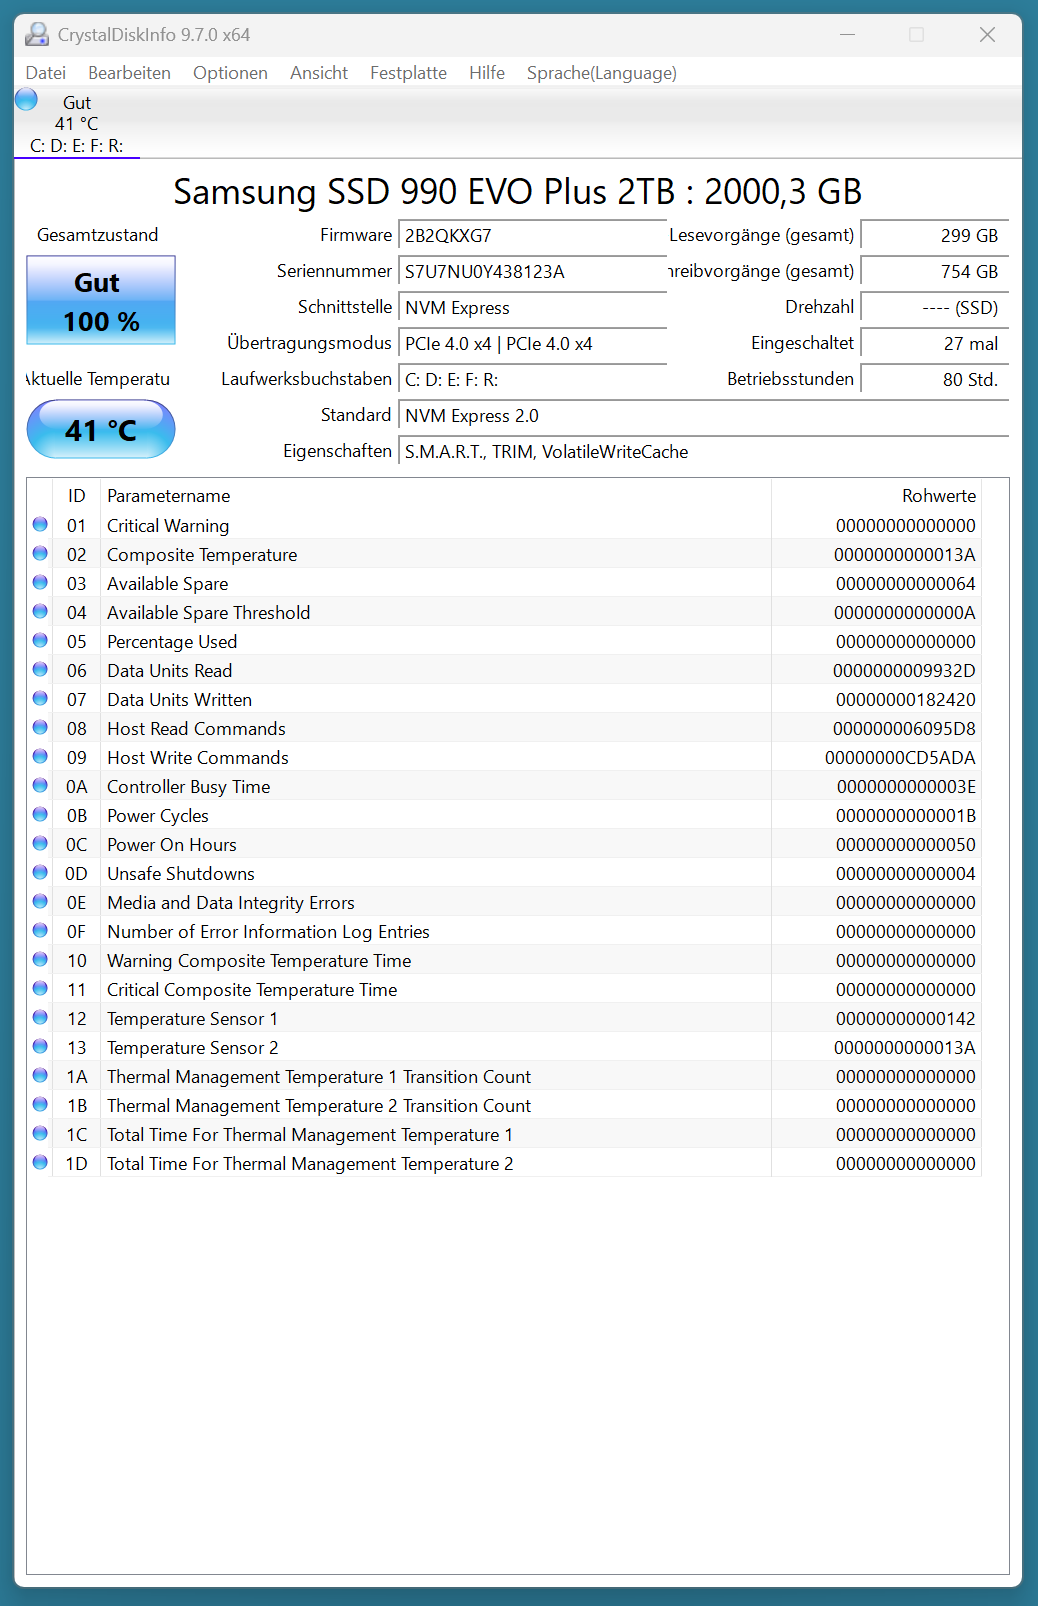Click the Übertragungsmodus field PCIe 4.0 x4

click(532, 344)
